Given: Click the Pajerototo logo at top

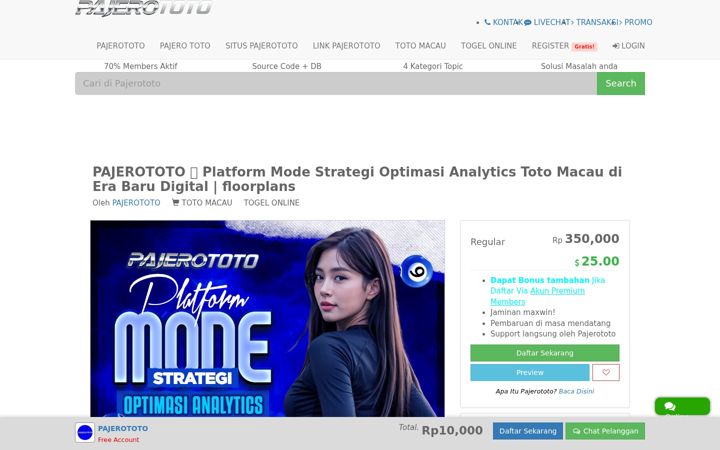Looking at the screenshot, I should point(144,8).
